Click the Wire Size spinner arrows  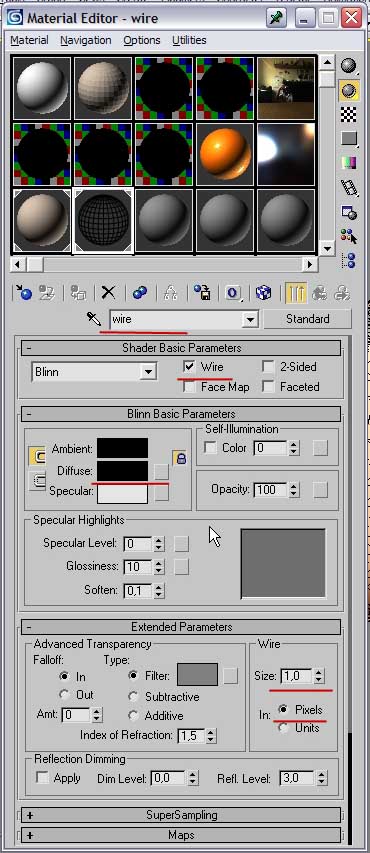click(x=318, y=676)
